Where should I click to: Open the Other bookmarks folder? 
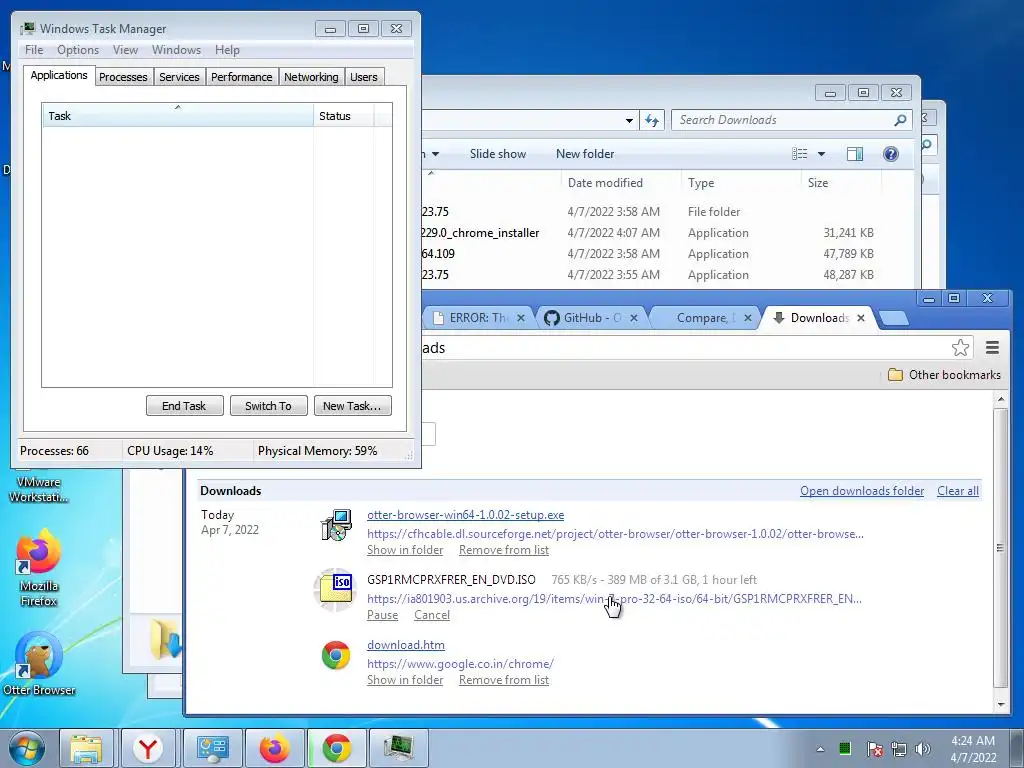[944, 374]
